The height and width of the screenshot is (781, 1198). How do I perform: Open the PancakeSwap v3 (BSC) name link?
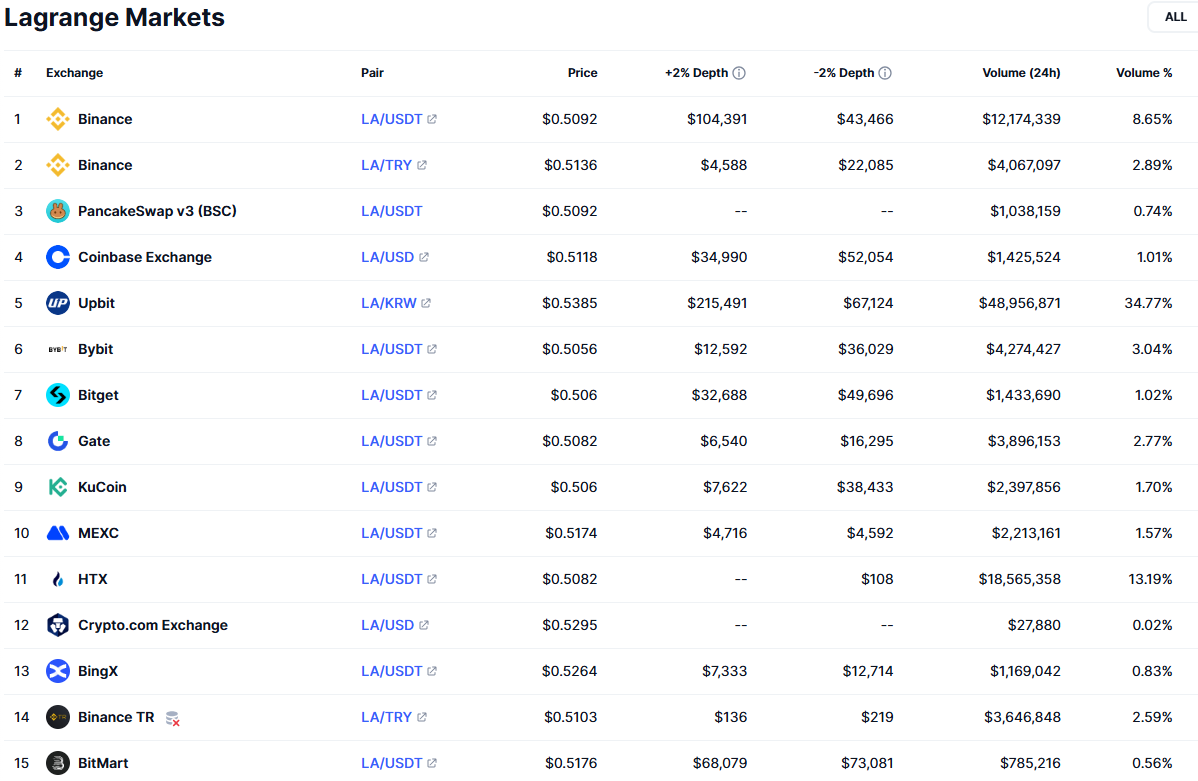point(157,211)
